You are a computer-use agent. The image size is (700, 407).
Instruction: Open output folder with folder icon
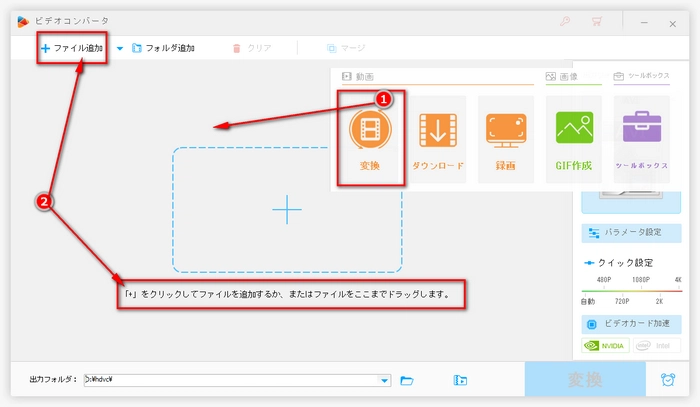click(407, 380)
